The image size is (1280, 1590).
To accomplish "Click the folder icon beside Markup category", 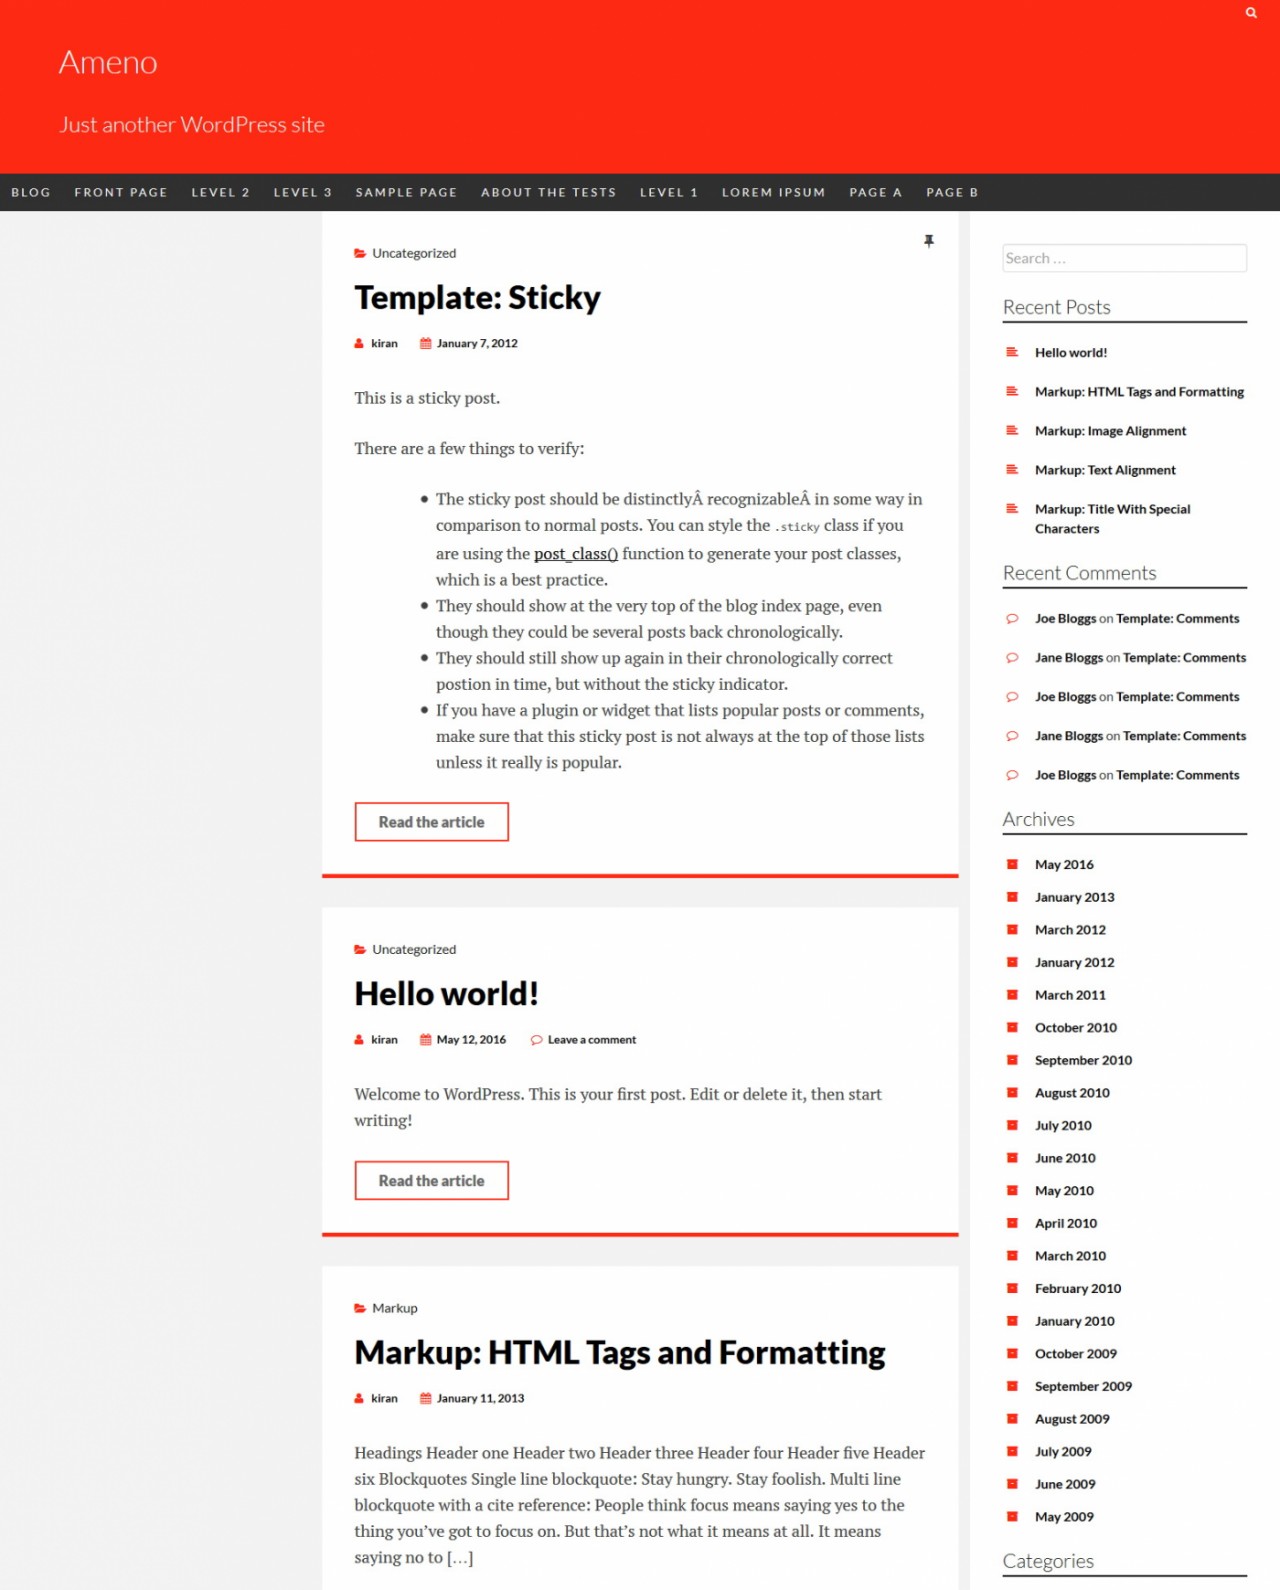I will (x=360, y=1309).
